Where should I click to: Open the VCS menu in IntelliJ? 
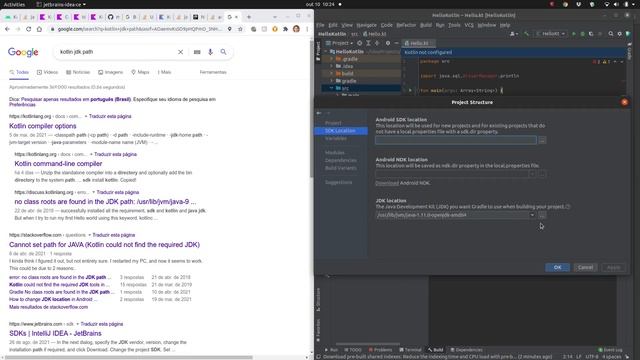[469, 25]
